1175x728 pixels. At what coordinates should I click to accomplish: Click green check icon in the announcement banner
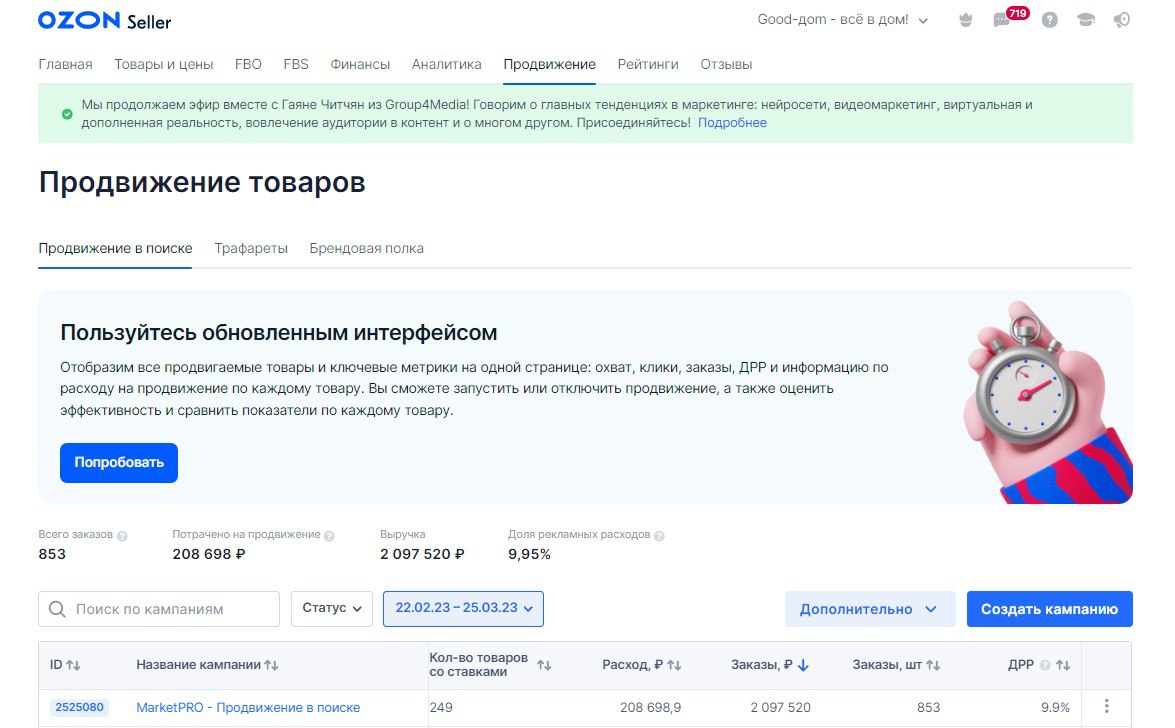click(67, 114)
